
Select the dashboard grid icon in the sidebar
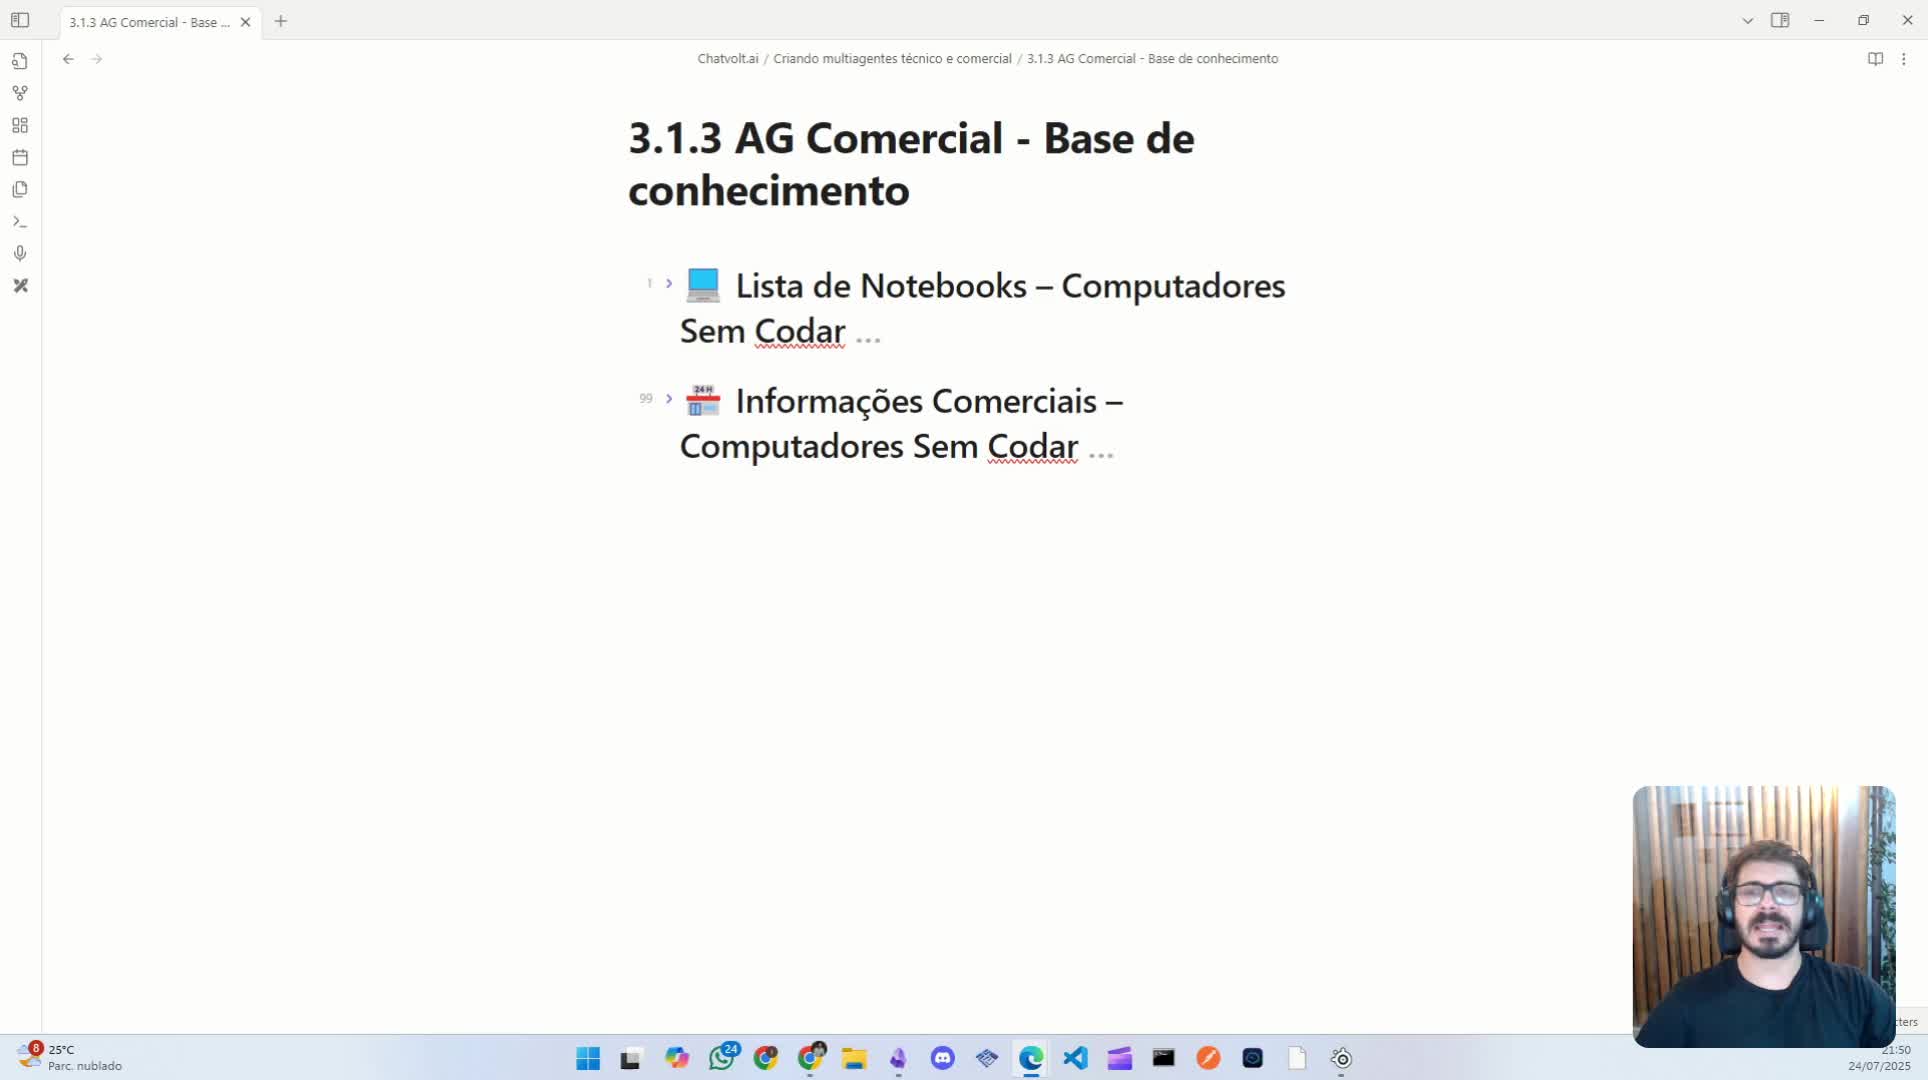click(20, 124)
